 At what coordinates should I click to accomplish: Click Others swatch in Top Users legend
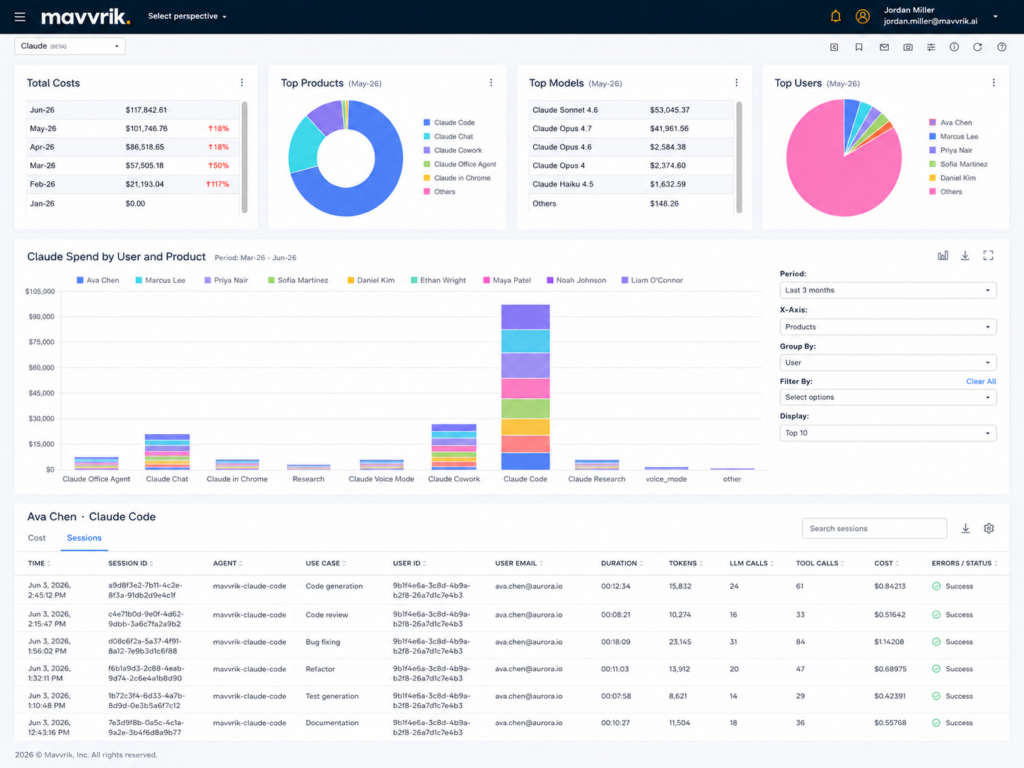(x=933, y=192)
